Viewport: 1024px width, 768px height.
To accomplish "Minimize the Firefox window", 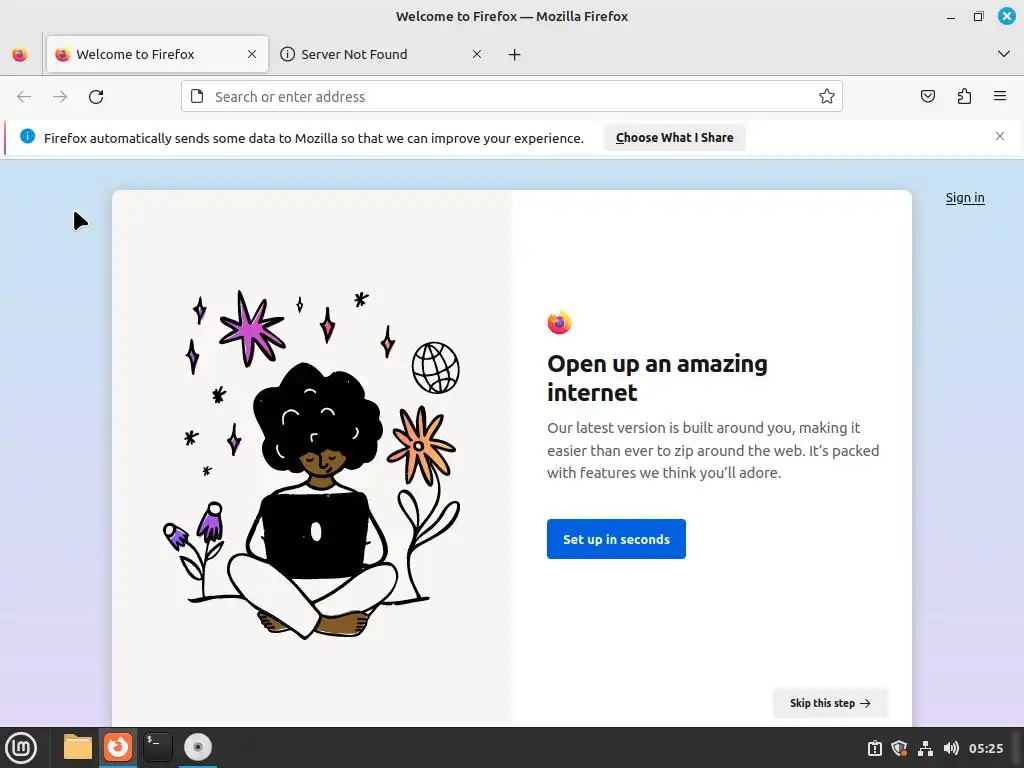I will (x=951, y=16).
